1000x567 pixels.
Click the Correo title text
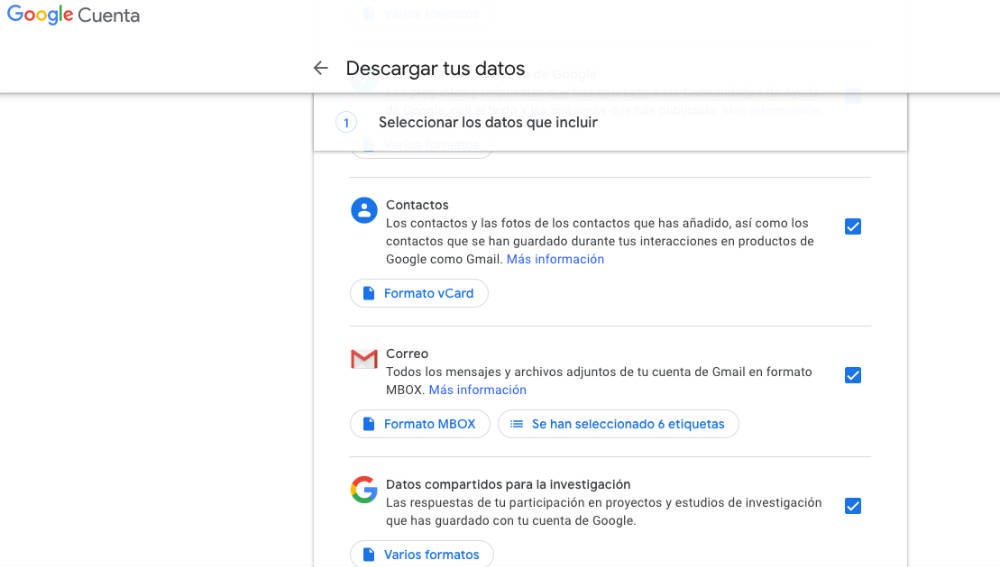pyautogui.click(x=407, y=353)
